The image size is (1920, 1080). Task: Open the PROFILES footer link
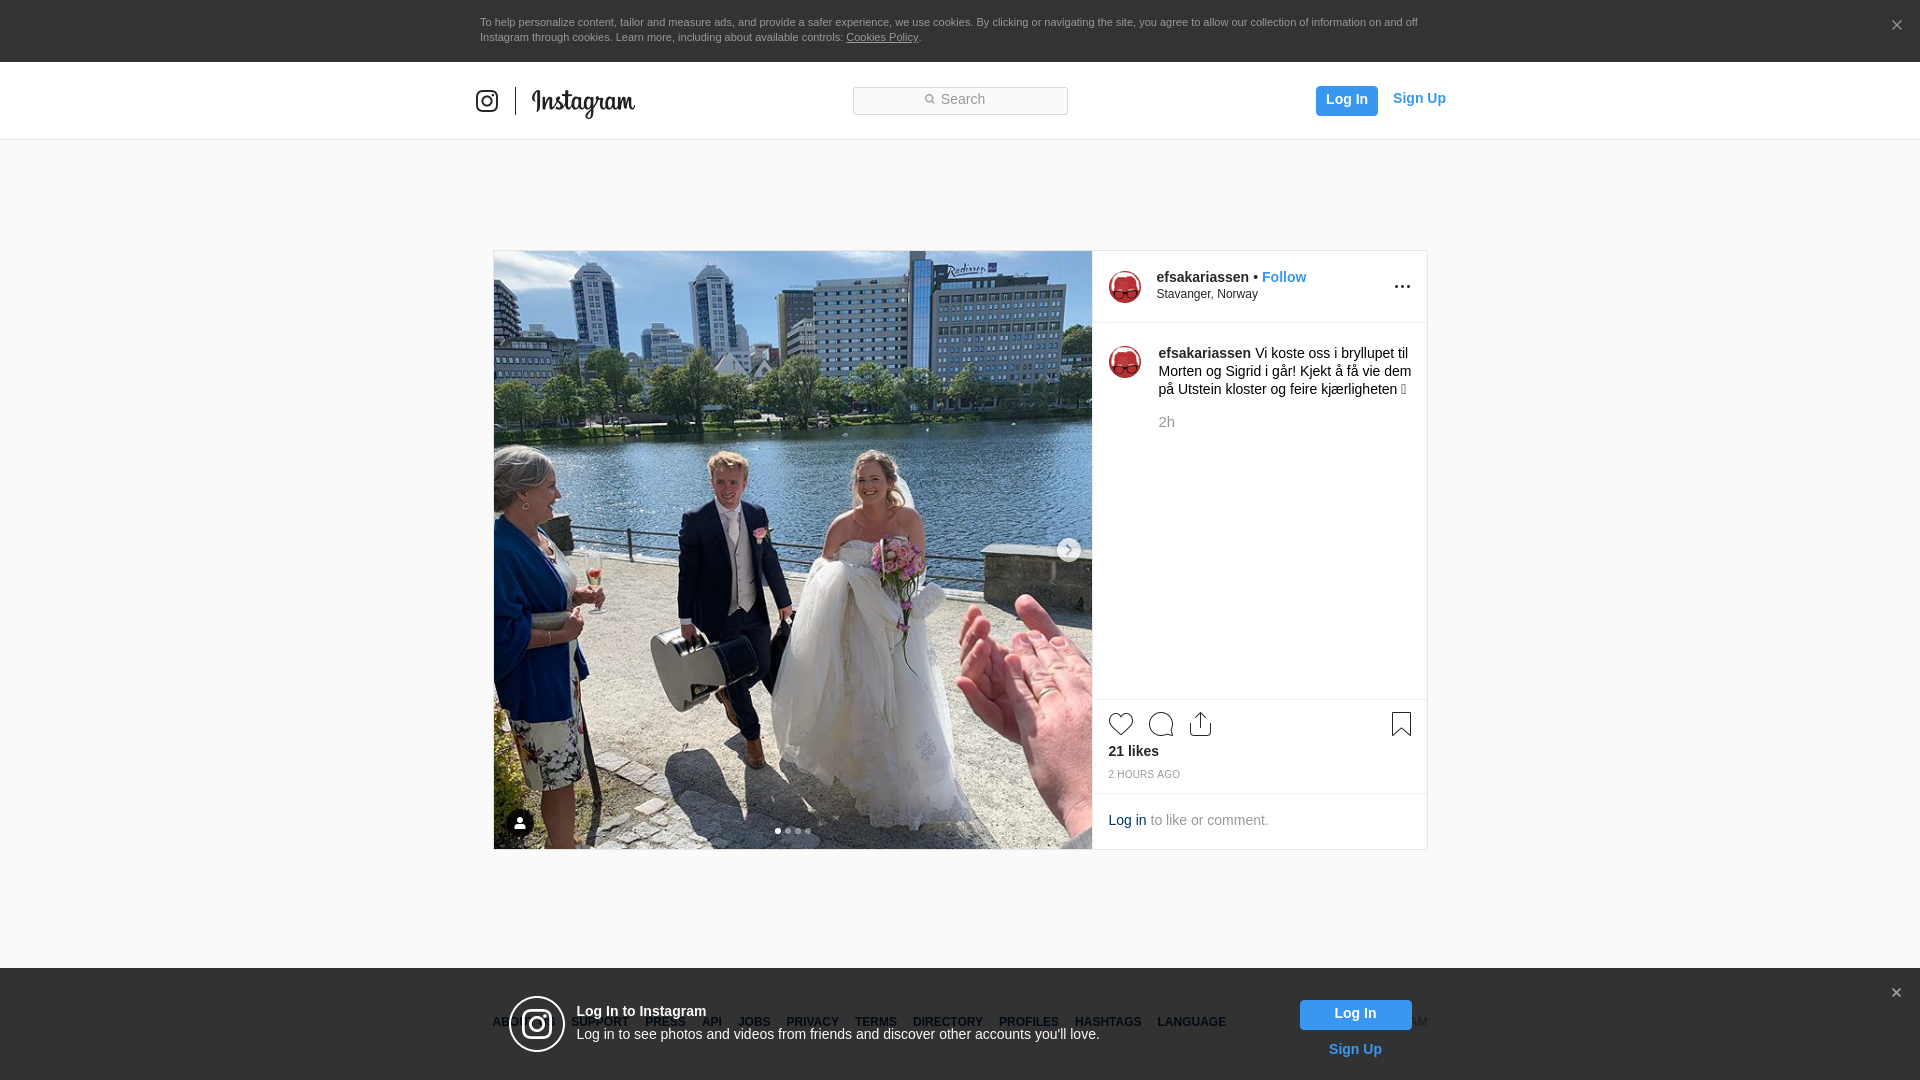(1029, 1022)
